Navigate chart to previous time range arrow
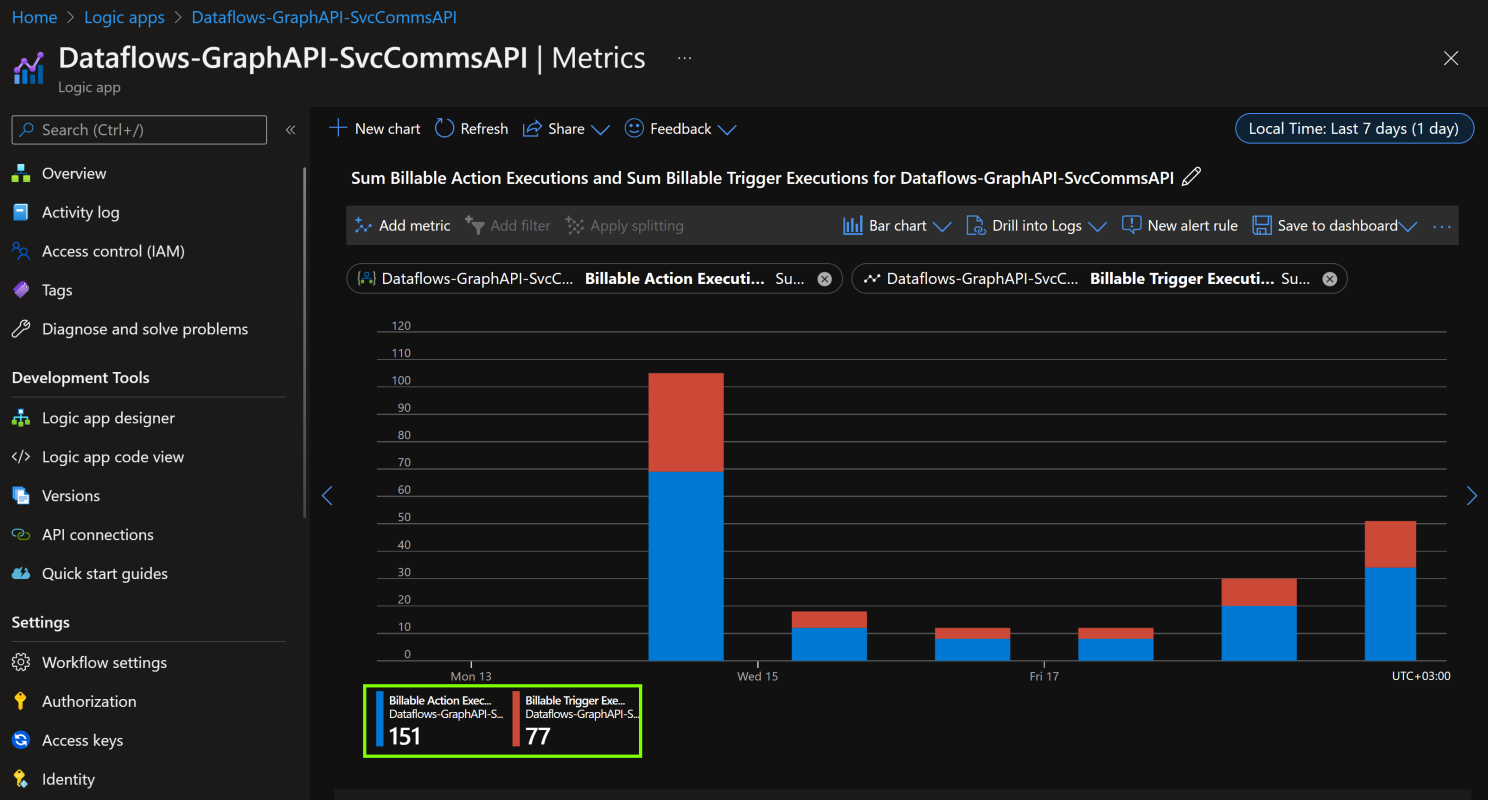The image size is (1488, 800). (x=326, y=496)
